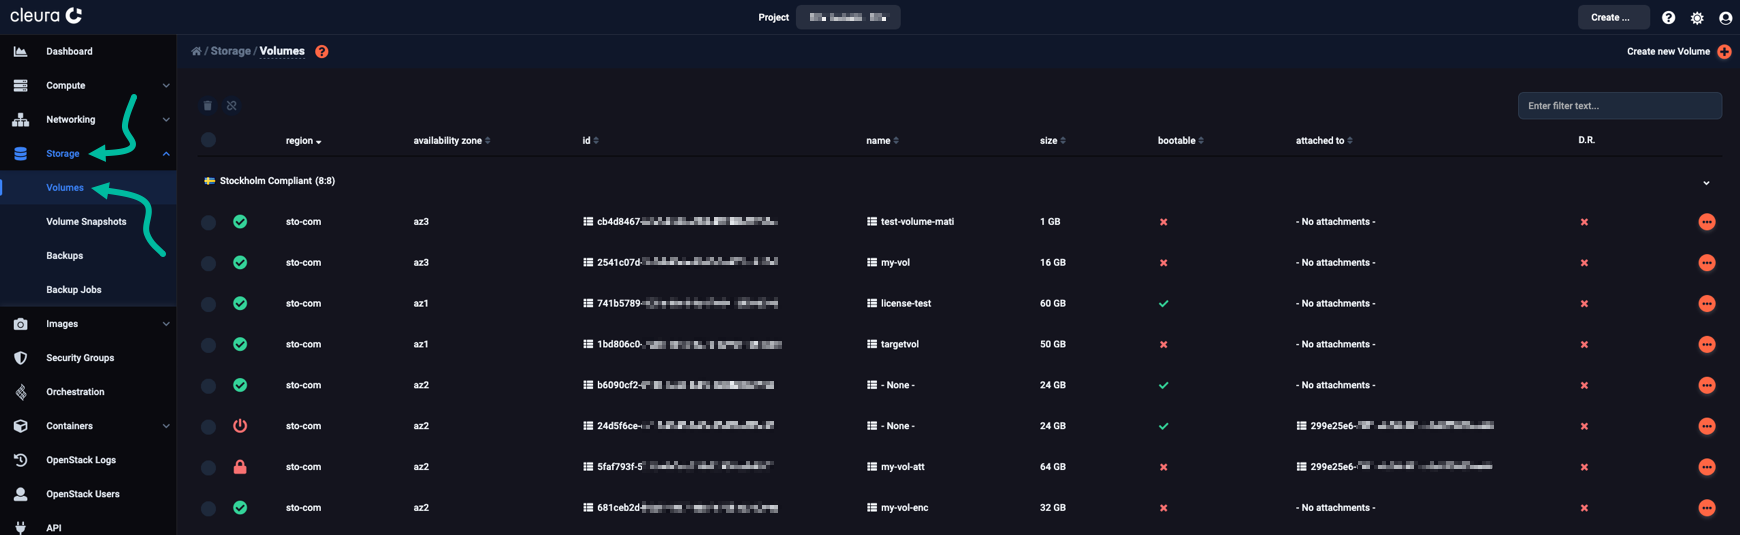This screenshot has width=1740, height=535.
Task: Sort table by bootable column
Action: tap(1180, 141)
